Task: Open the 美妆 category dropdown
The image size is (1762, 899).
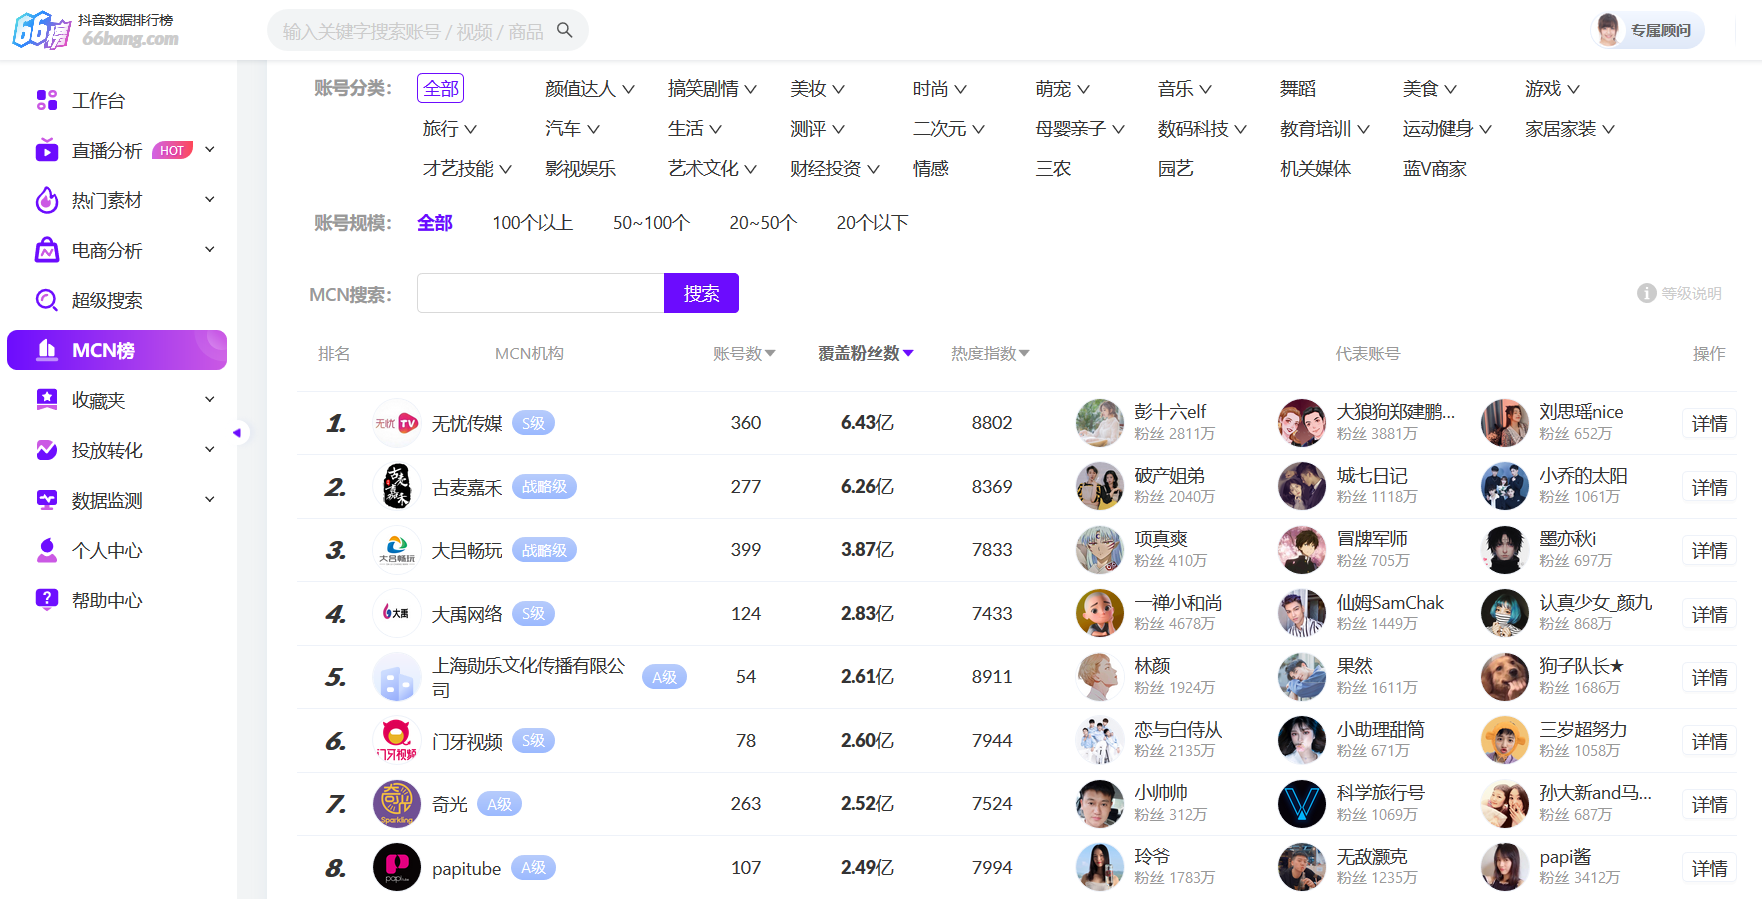Action: pyautogui.click(x=817, y=89)
